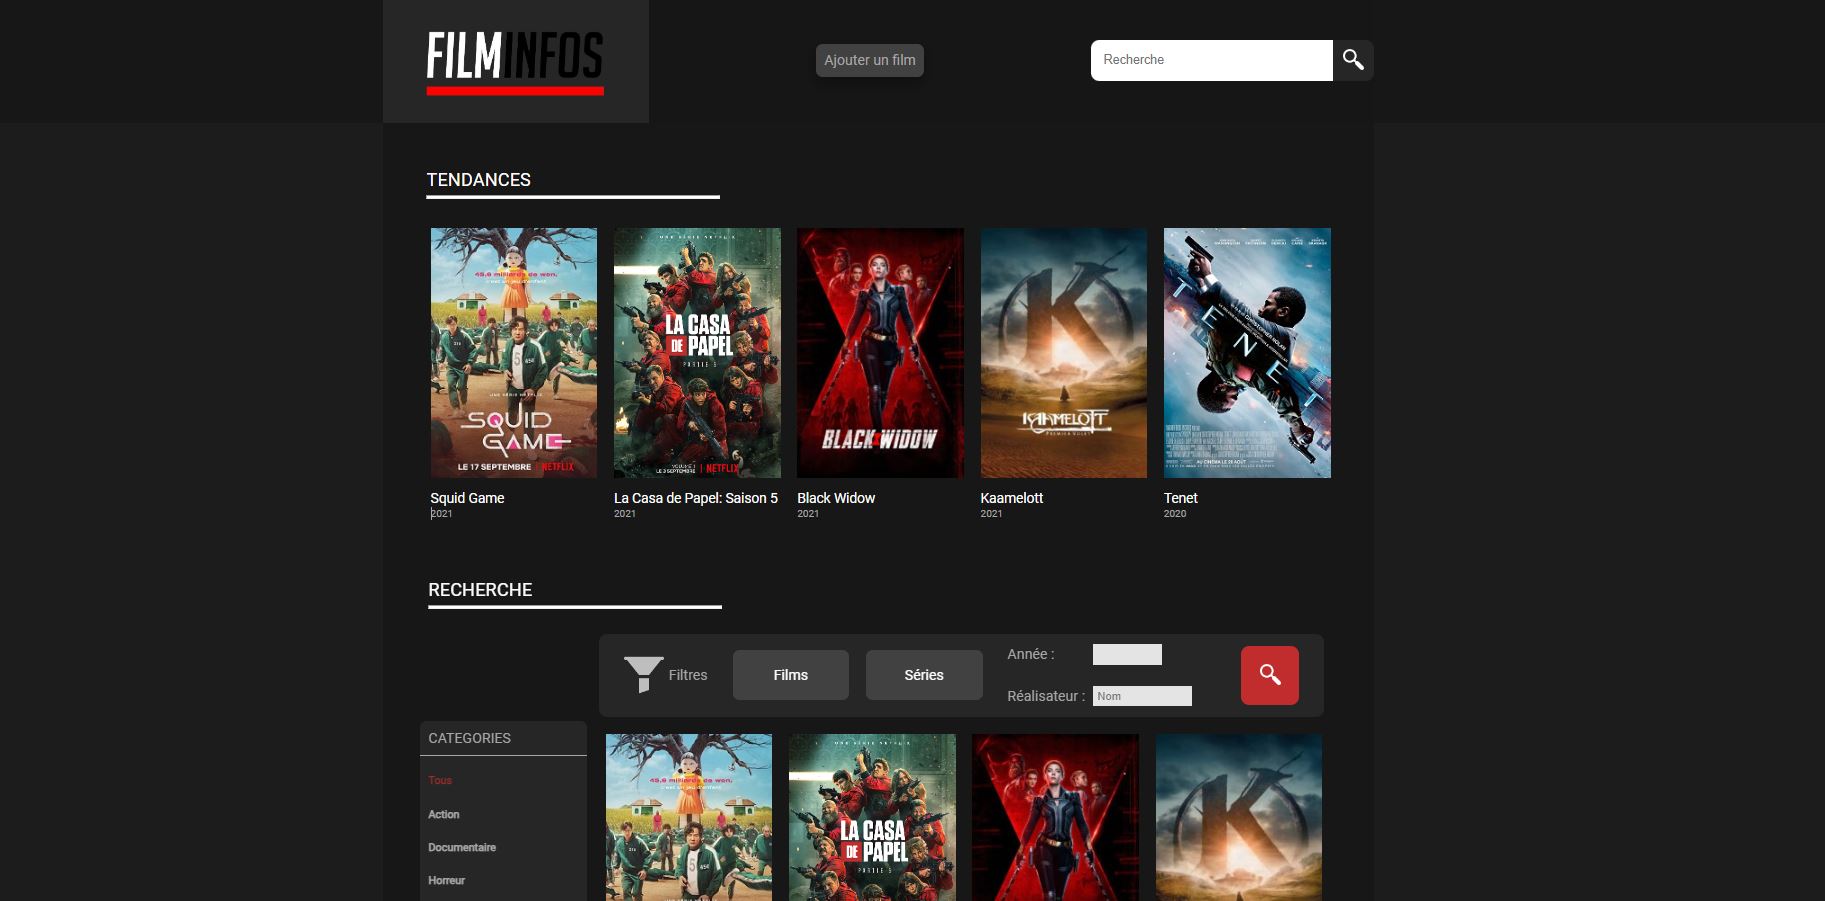The width and height of the screenshot is (1825, 901).
Task: Open the Tenet poster in Tendances
Action: pyautogui.click(x=1247, y=353)
